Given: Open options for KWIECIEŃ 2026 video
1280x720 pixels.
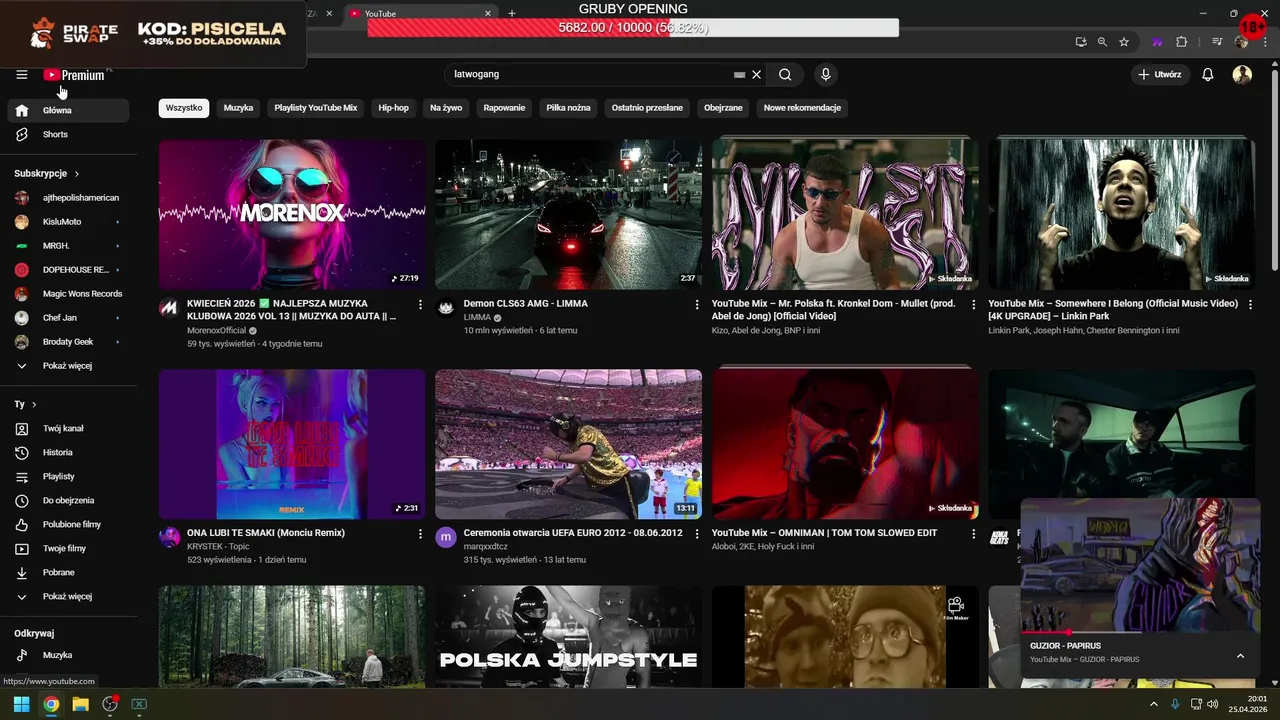Looking at the screenshot, I should point(420,304).
